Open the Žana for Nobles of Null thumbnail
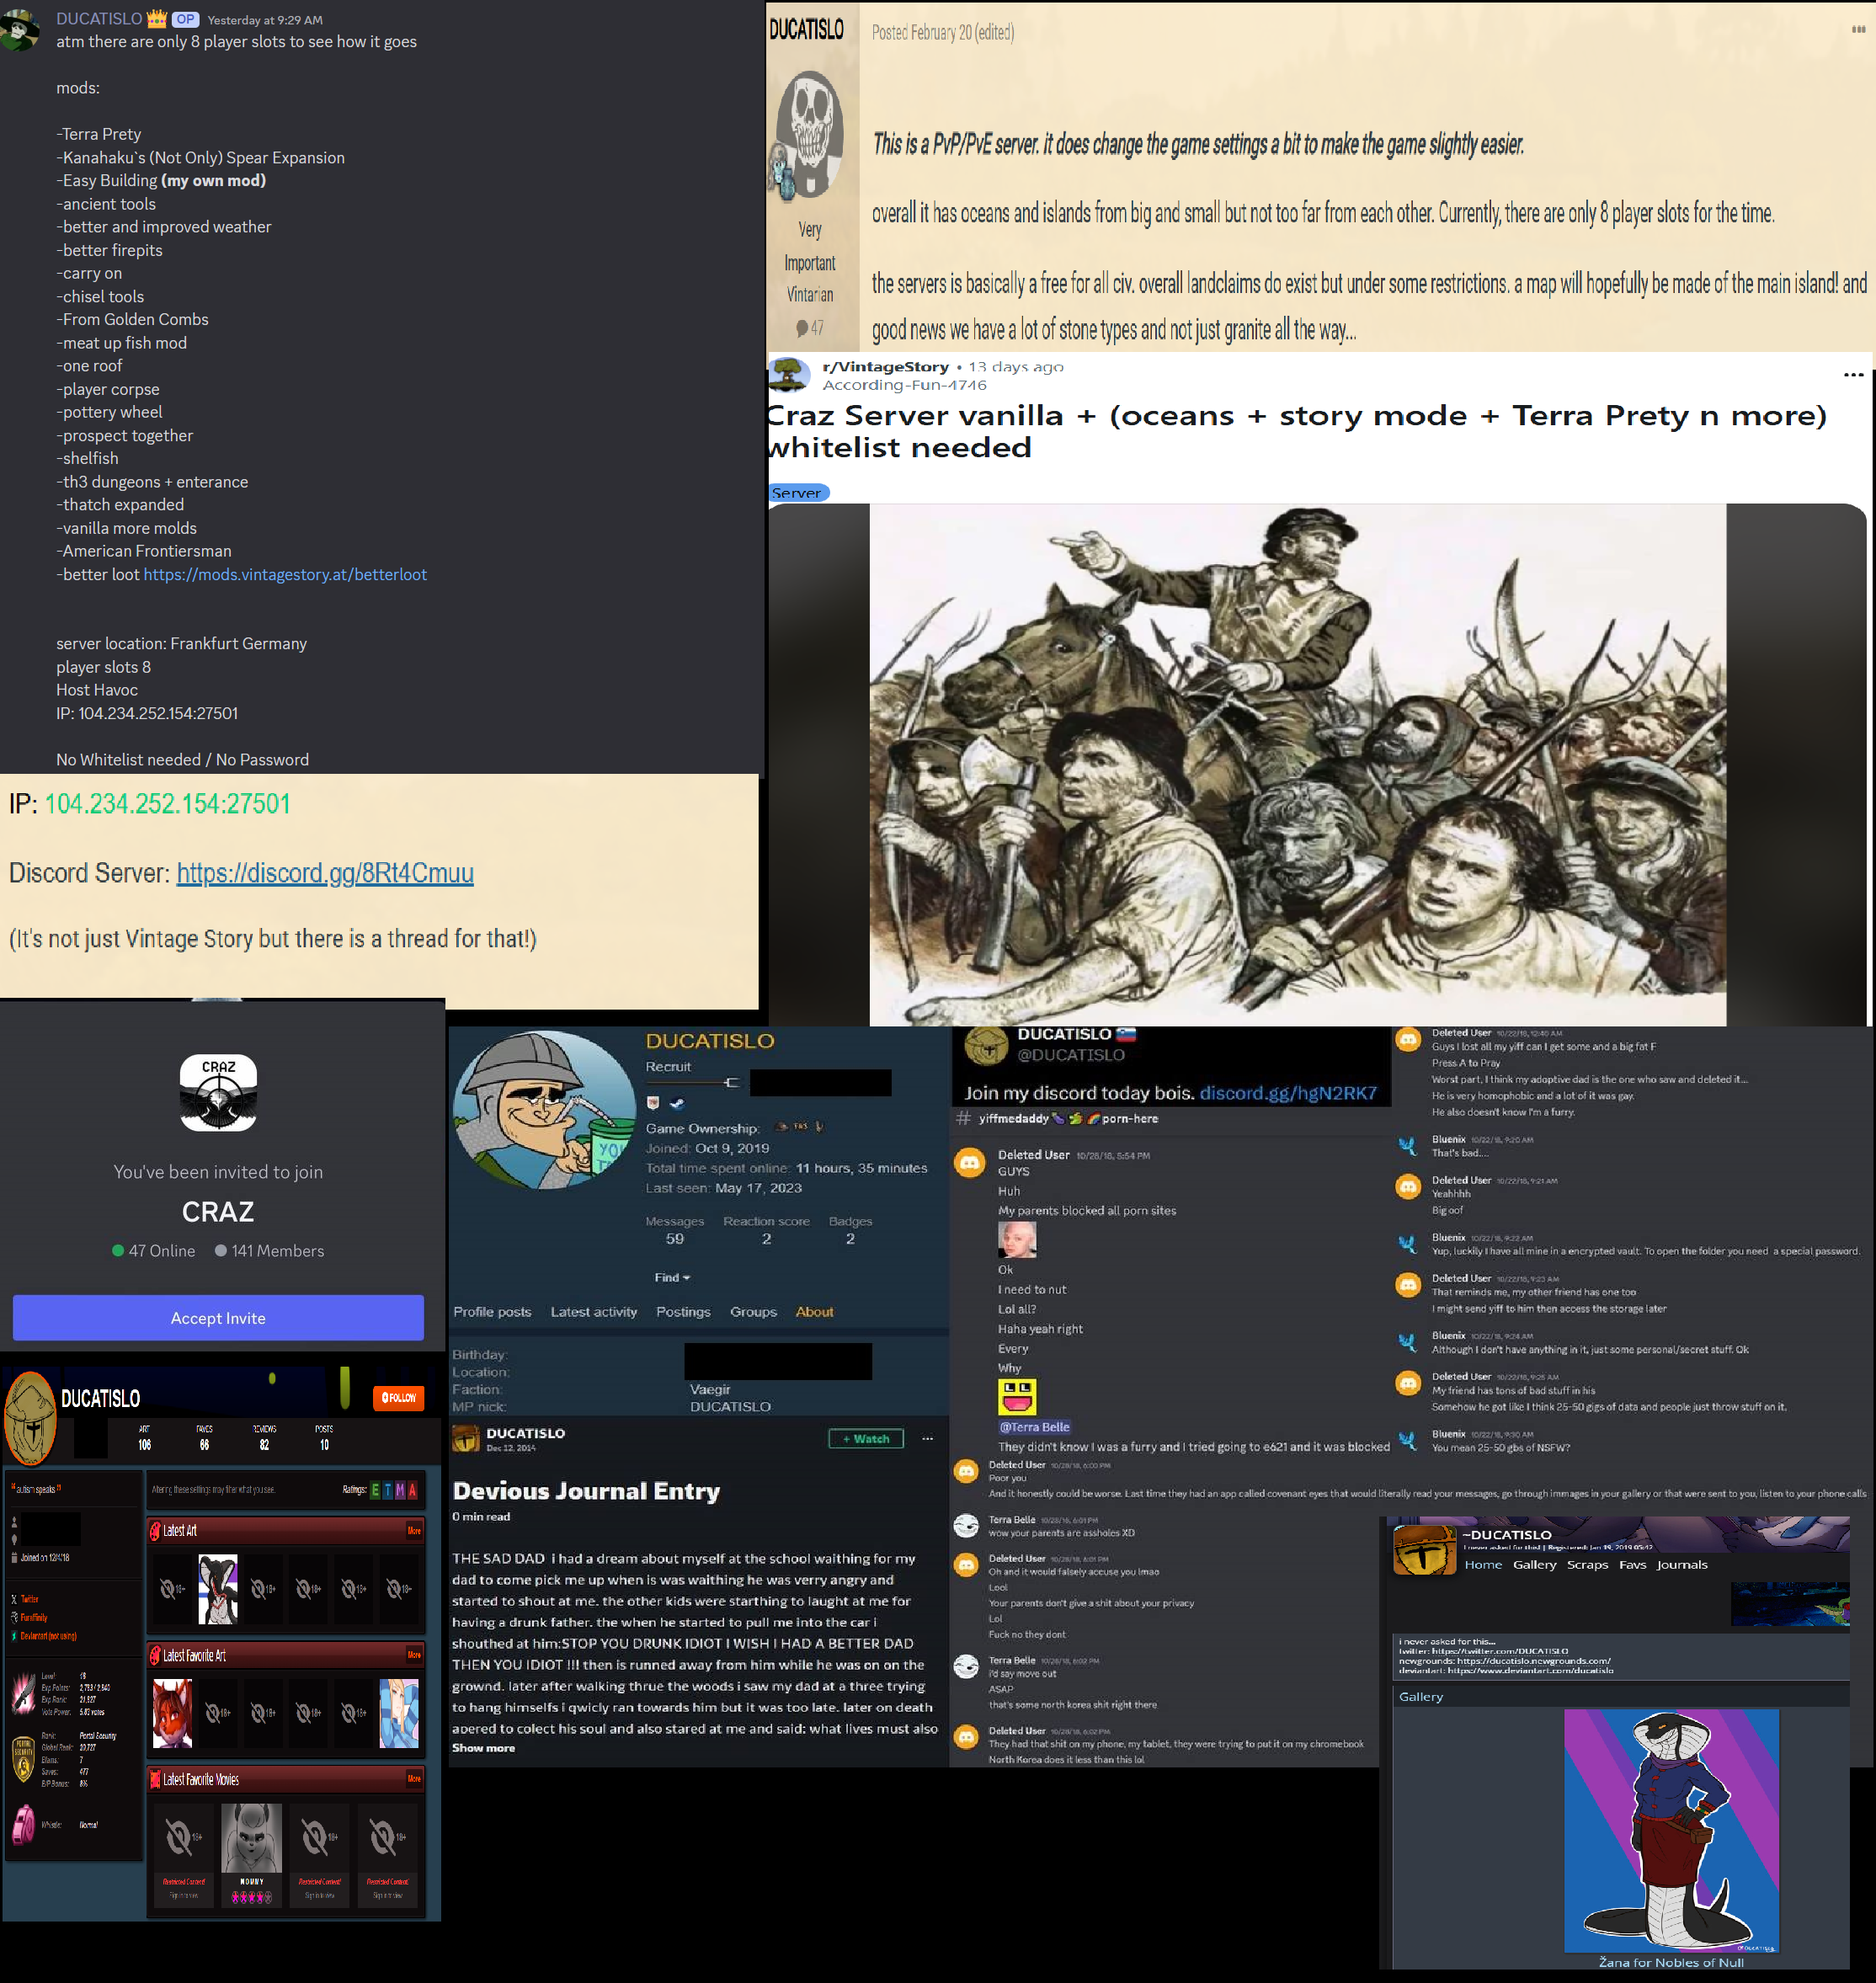This screenshot has width=1876, height=1983. pos(1671,1831)
